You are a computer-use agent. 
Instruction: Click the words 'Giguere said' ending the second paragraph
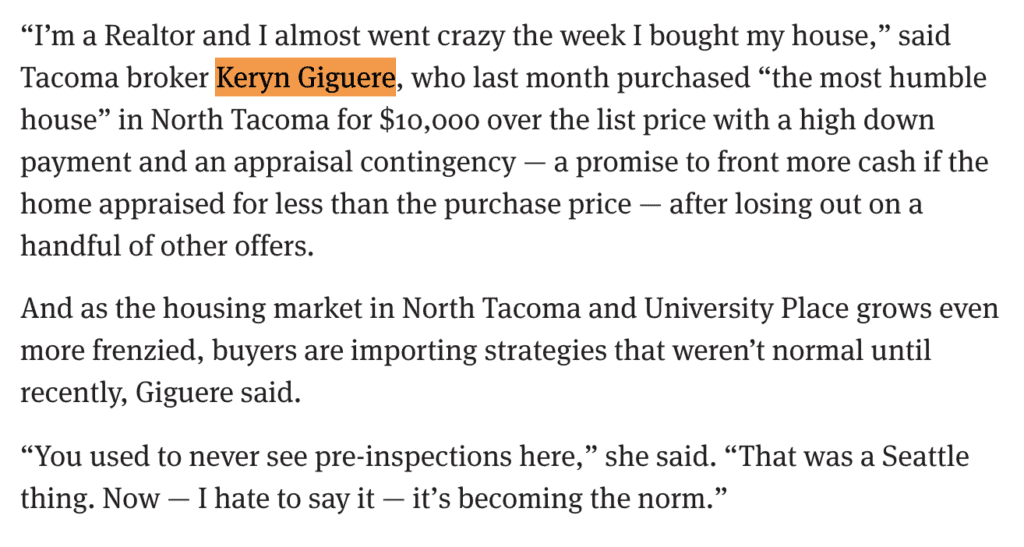(x=218, y=393)
